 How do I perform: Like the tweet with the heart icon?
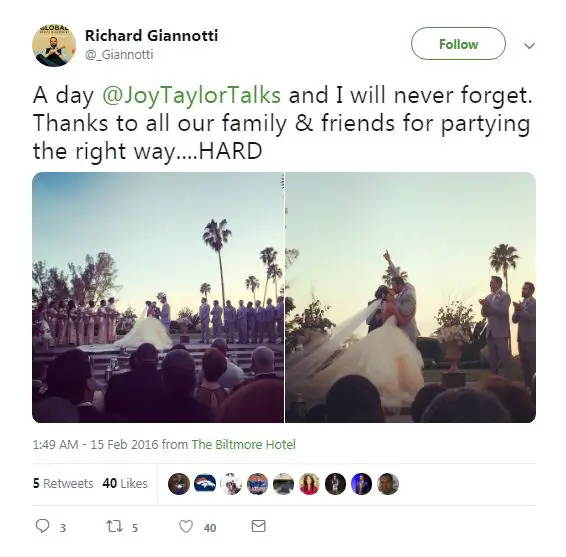click(186, 527)
